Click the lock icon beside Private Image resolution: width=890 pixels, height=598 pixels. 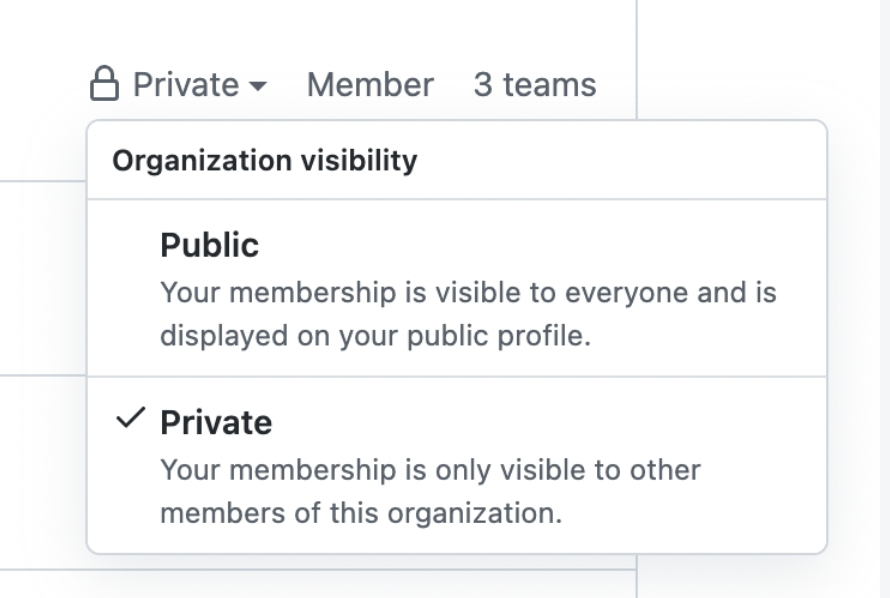point(104,84)
